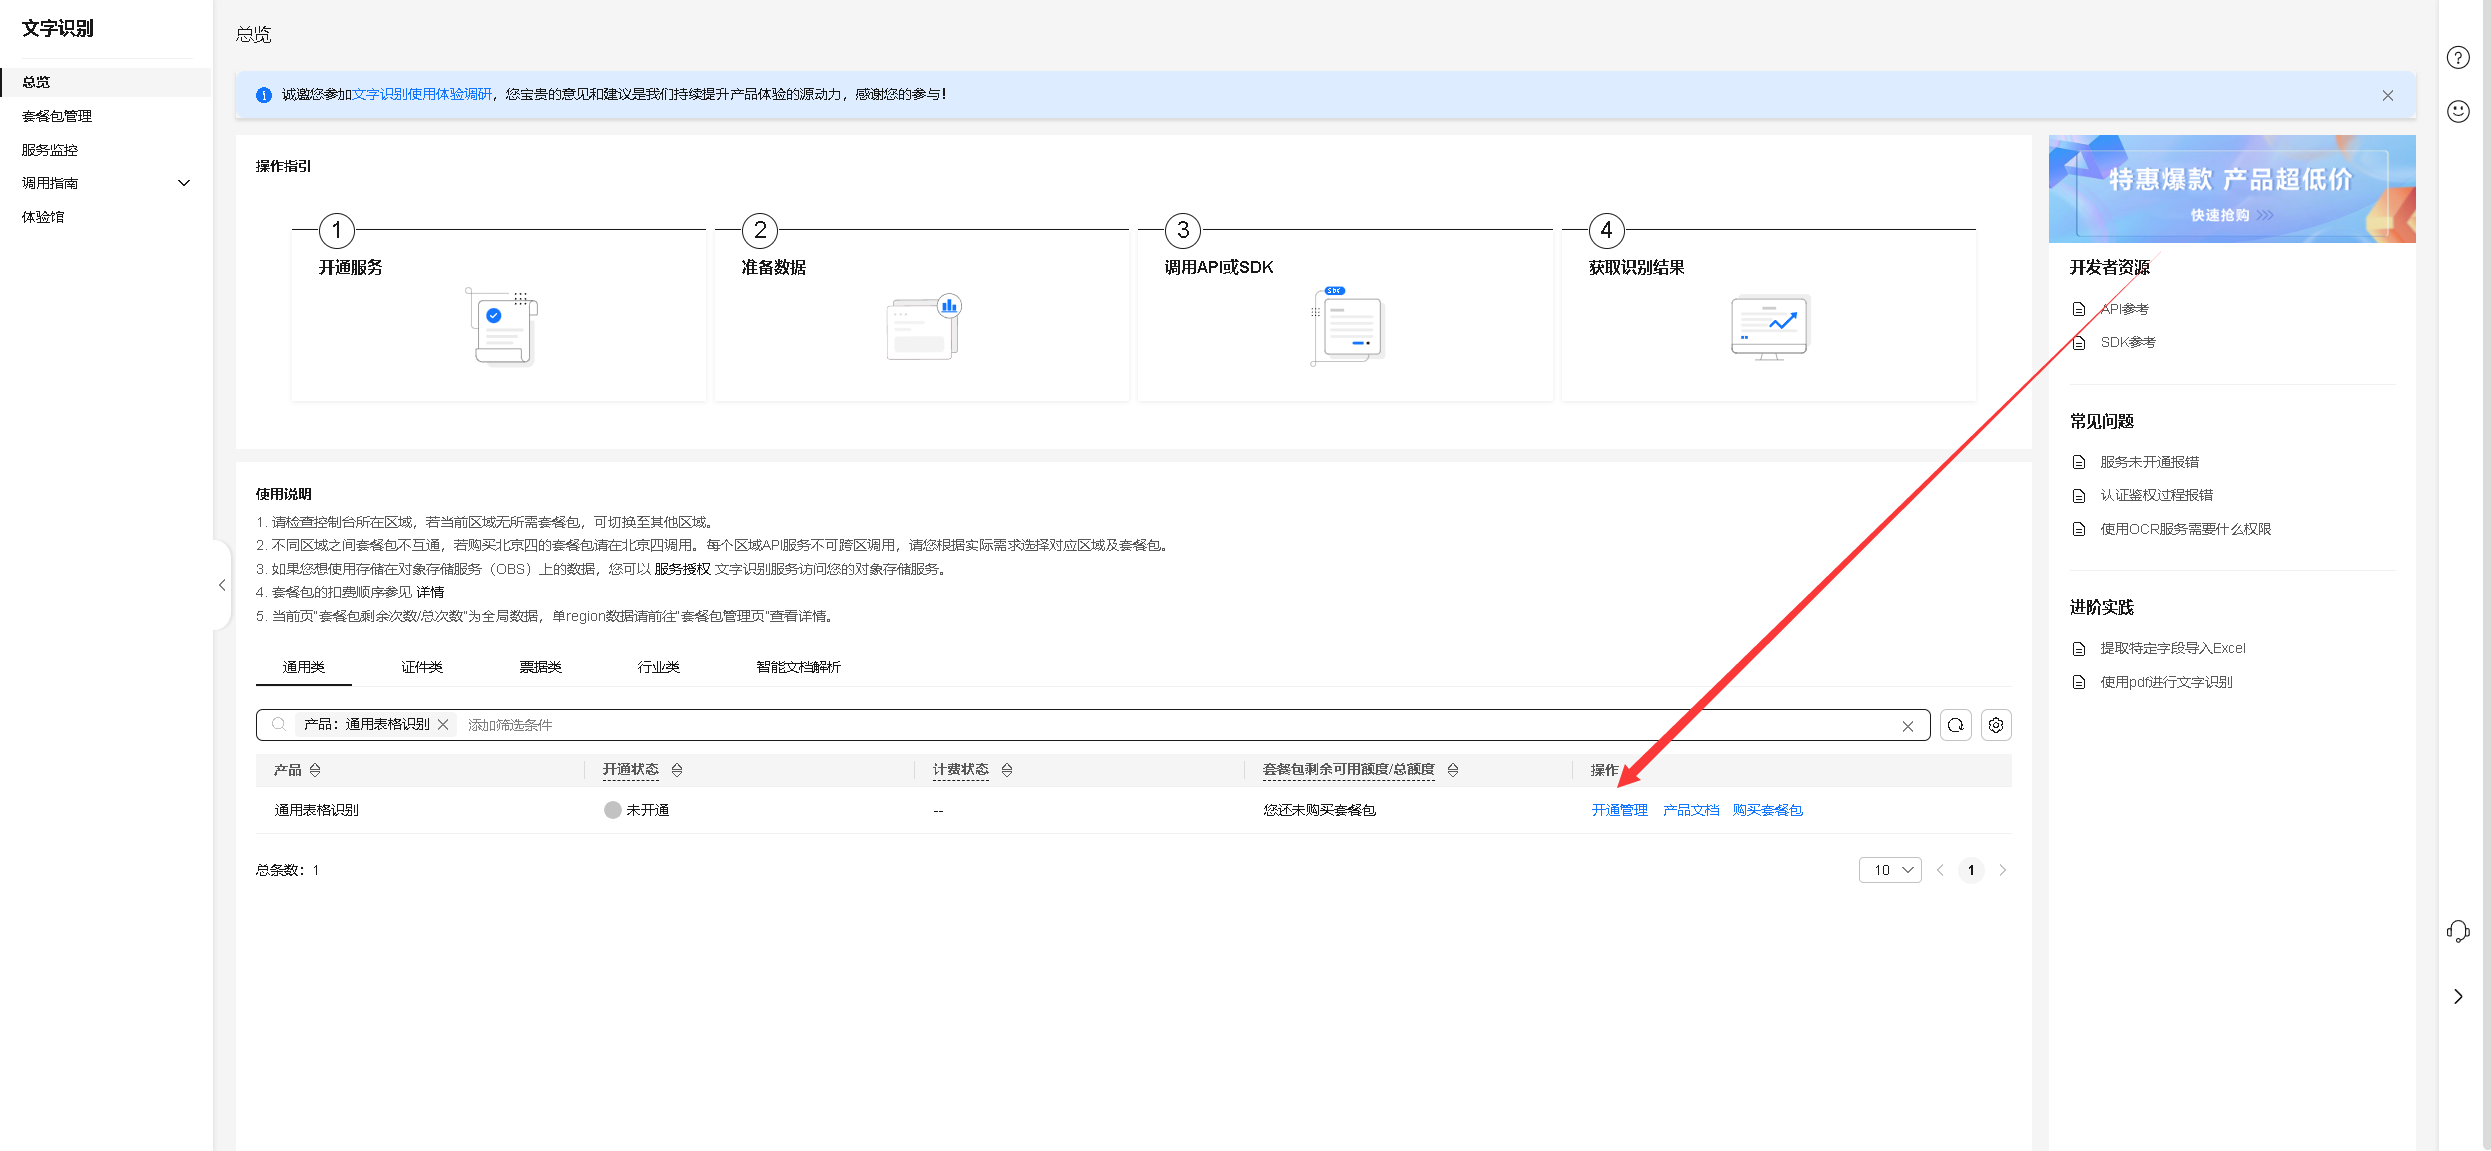Sort by the 开通状态 column
This screenshot has width=2491, height=1151.
pyautogui.click(x=677, y=770)
